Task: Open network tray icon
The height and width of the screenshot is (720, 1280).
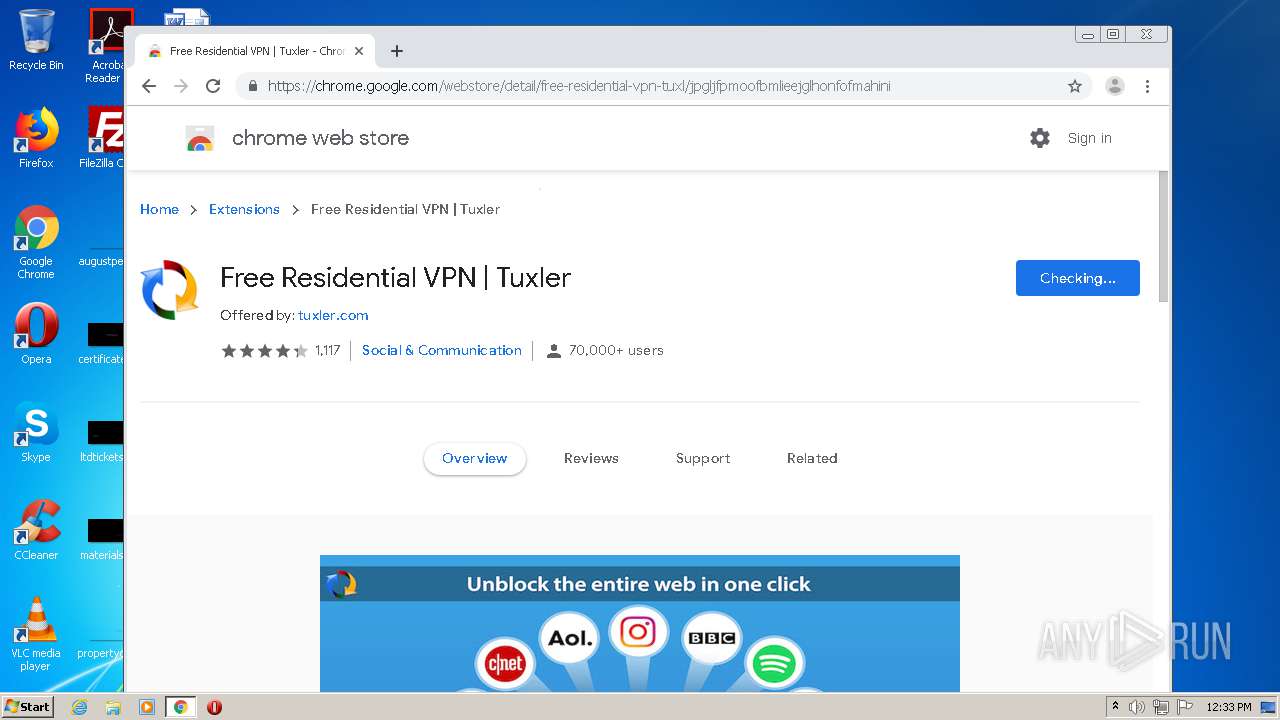Action: point(1161,707)
